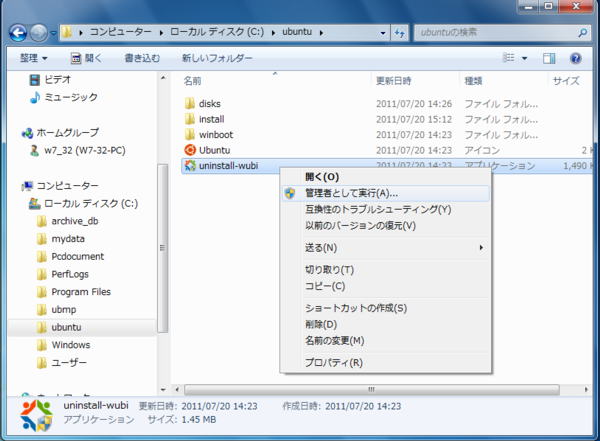Select mydata folder in tree
Image resolution: width=600 pixels, height=441 pixels.
[60, 239]
